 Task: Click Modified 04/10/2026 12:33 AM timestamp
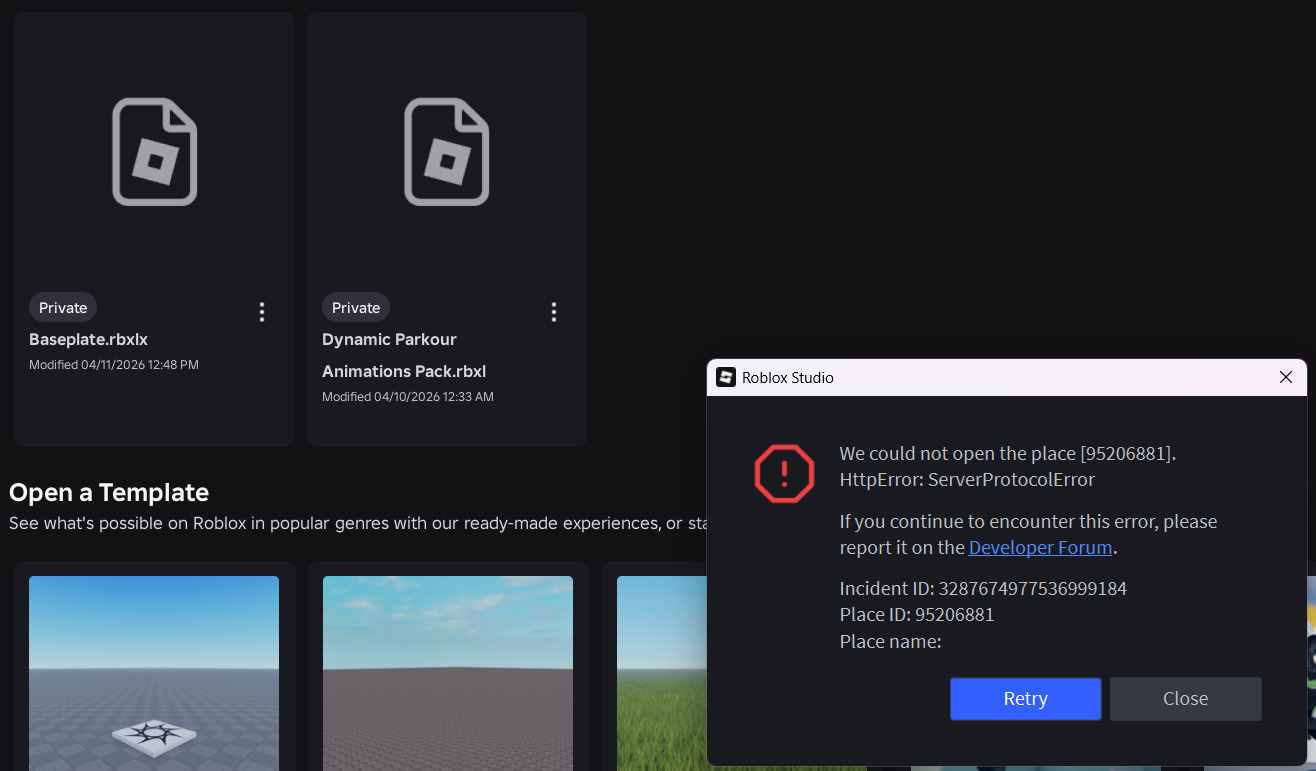pos(408,397)
